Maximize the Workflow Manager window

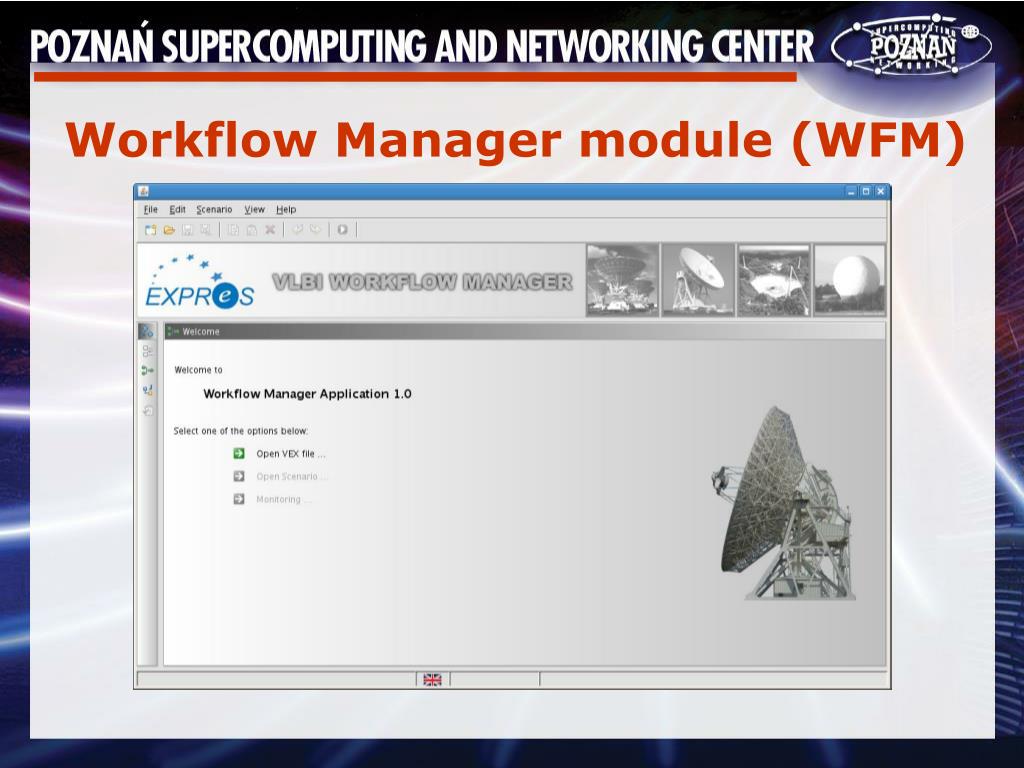coord(866,191)
